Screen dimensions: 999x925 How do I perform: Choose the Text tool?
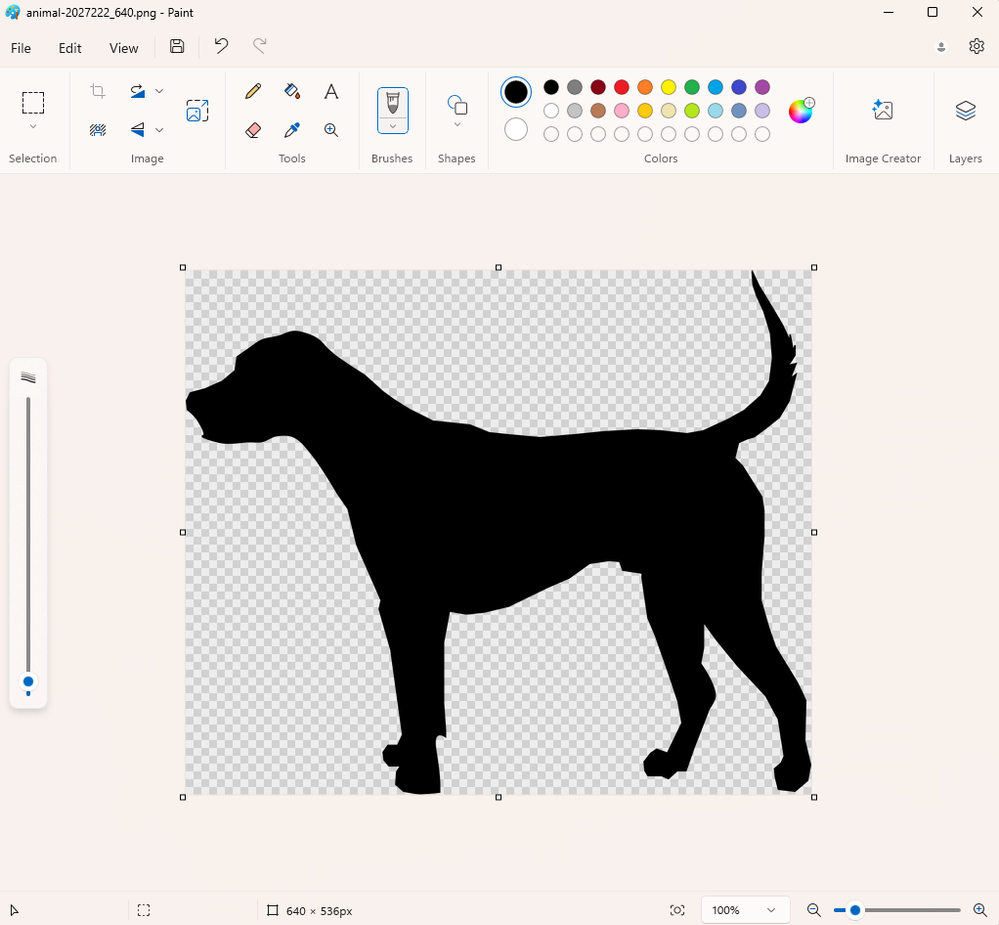[331, 92]
